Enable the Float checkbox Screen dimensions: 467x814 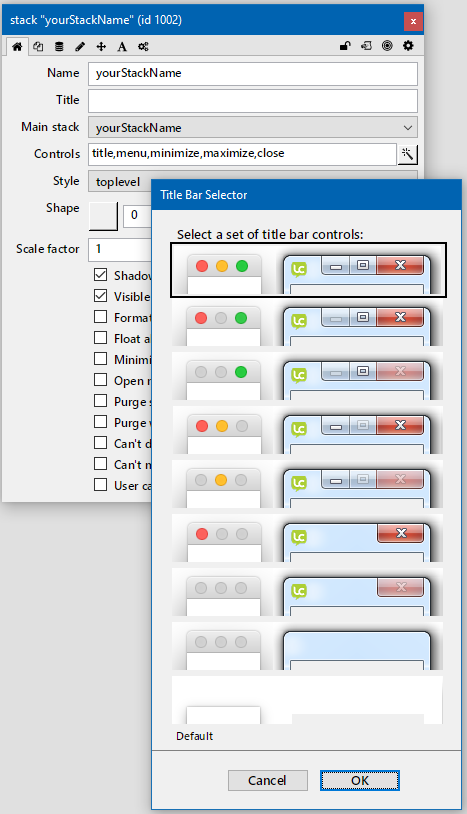[101, 338]
